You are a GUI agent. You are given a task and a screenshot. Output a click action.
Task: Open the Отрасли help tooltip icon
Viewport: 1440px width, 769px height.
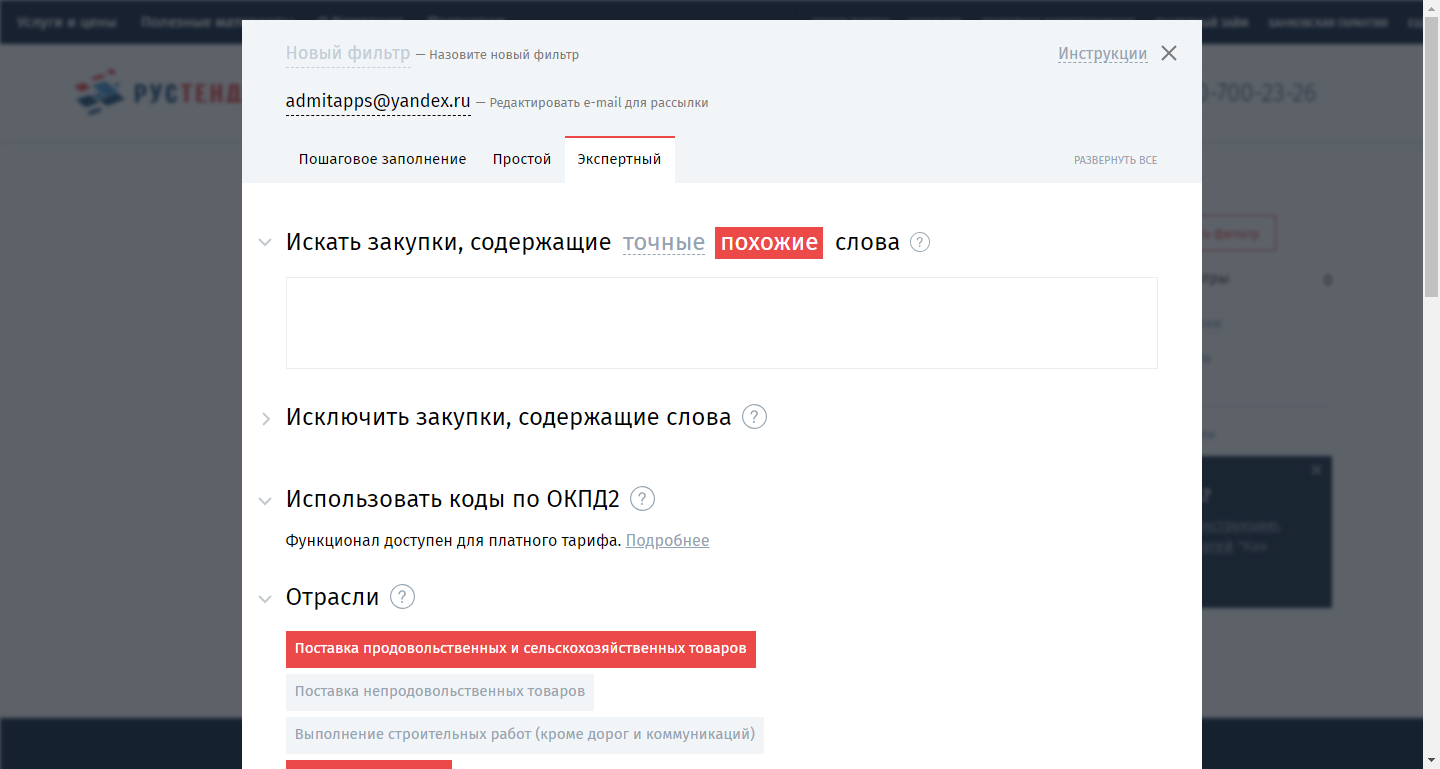[402, 597]
